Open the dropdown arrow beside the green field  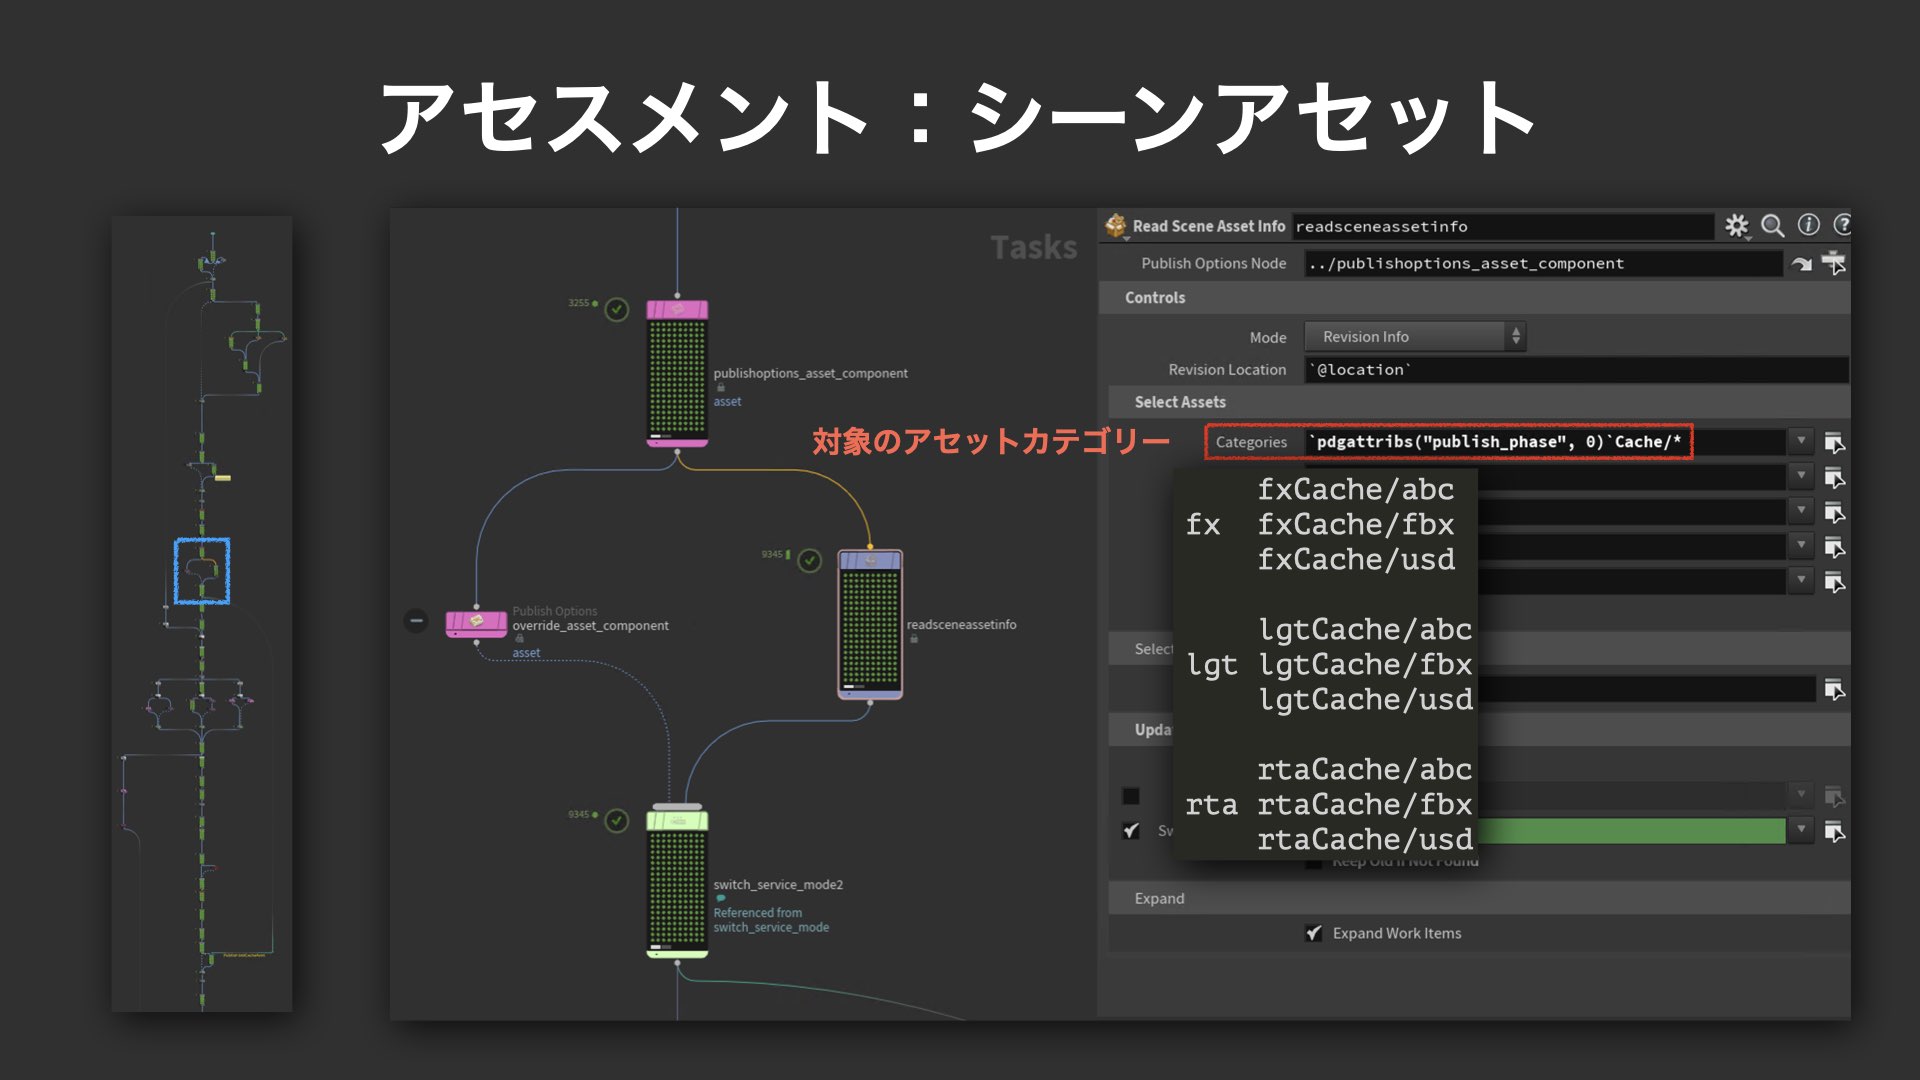click(1800, 830)
